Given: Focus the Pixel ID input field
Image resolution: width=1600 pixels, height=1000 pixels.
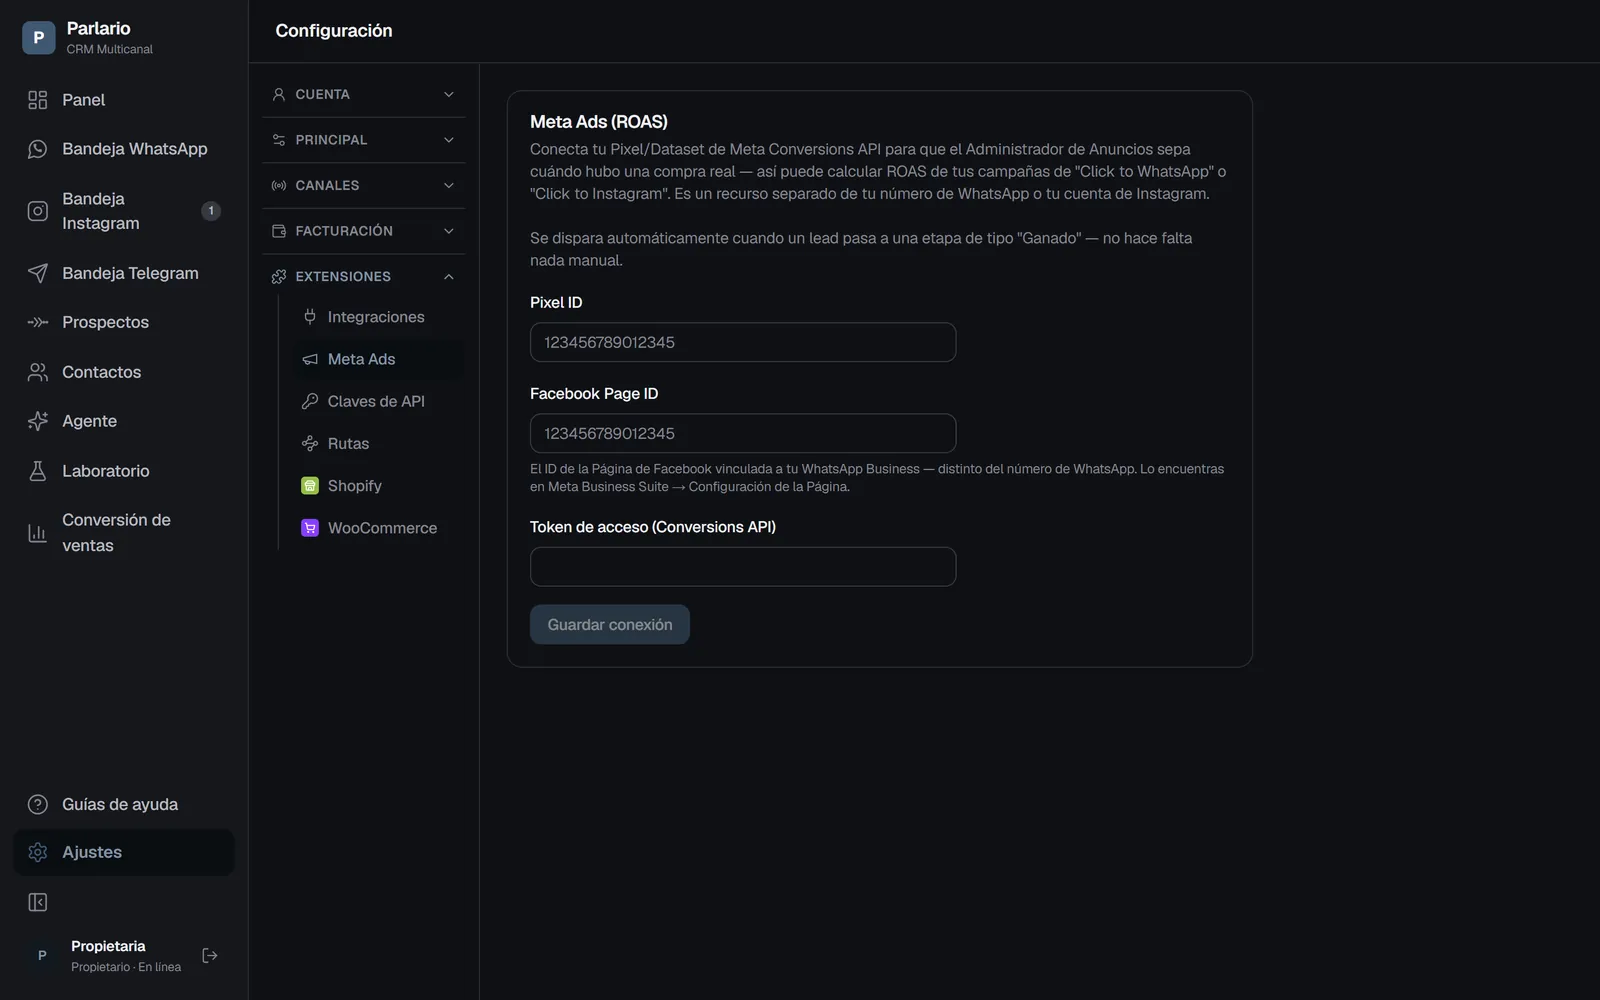Looking at the screenshot, I should [x=743, y=342].
